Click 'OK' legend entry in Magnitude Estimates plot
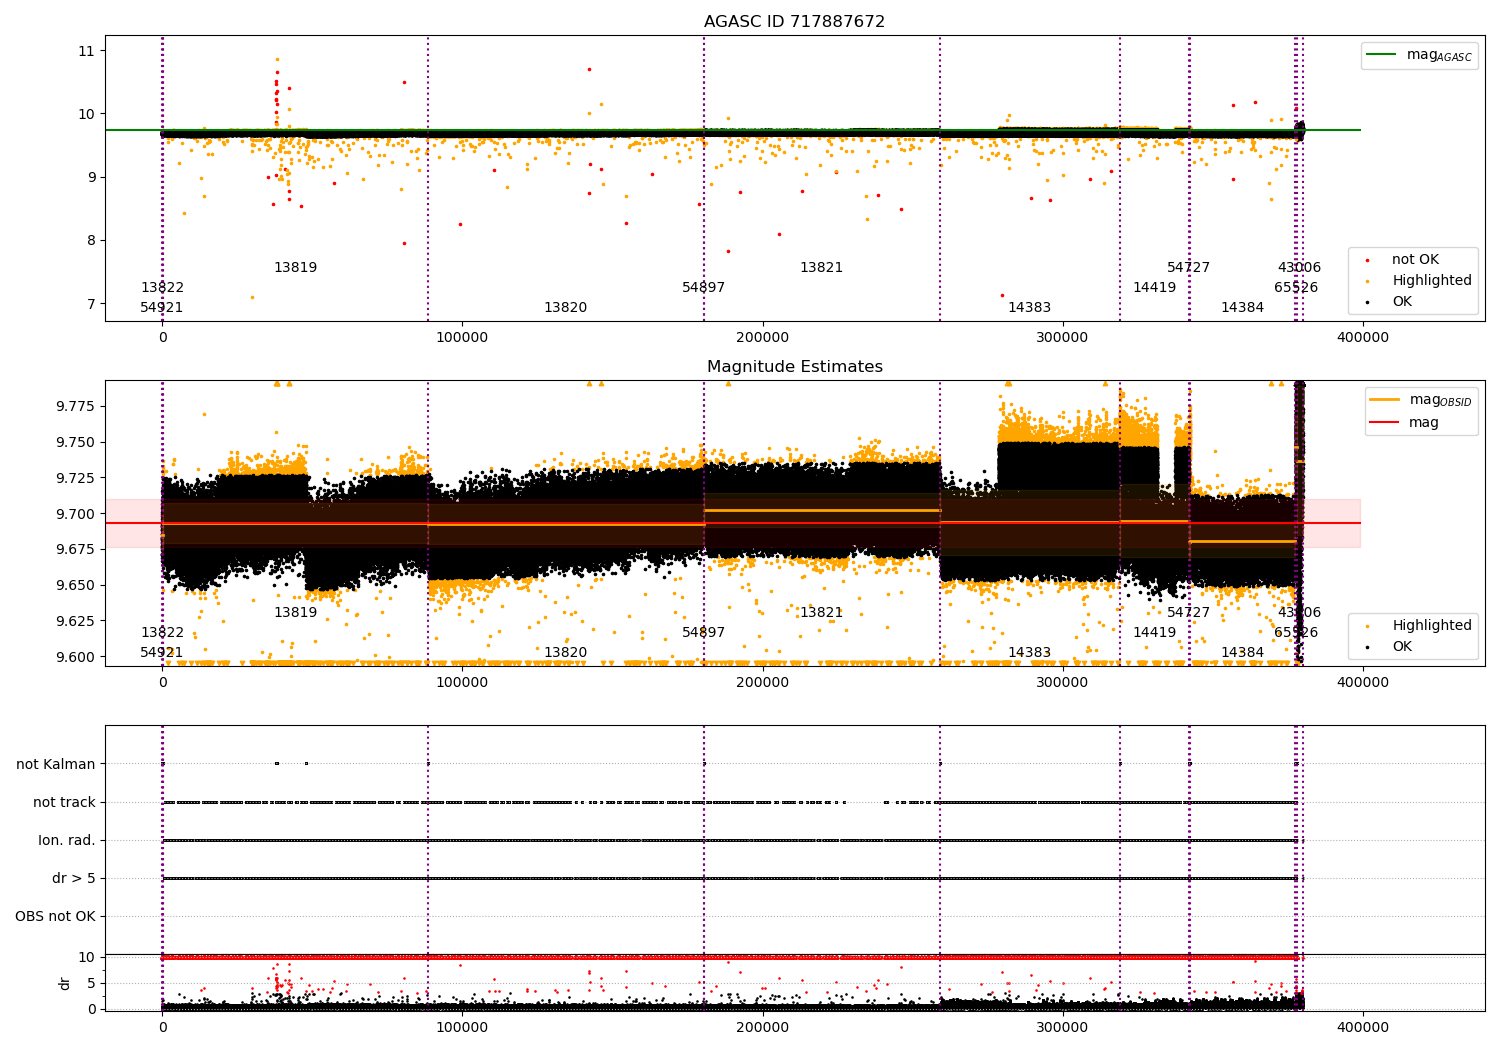 pos(1390,646)
